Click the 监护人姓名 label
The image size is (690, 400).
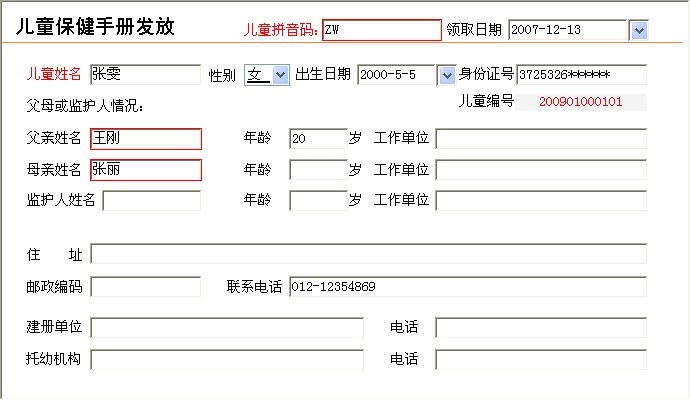(61, 200)
